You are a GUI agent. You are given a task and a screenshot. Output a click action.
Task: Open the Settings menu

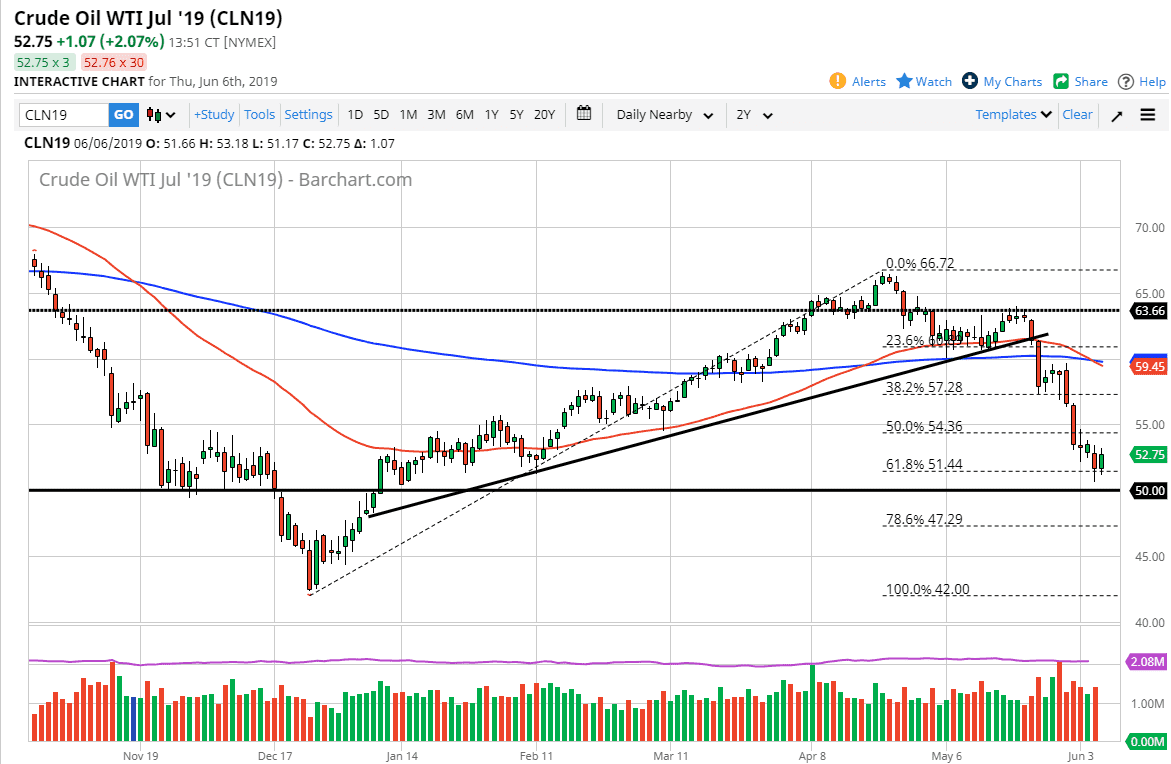tap(308, 114)
